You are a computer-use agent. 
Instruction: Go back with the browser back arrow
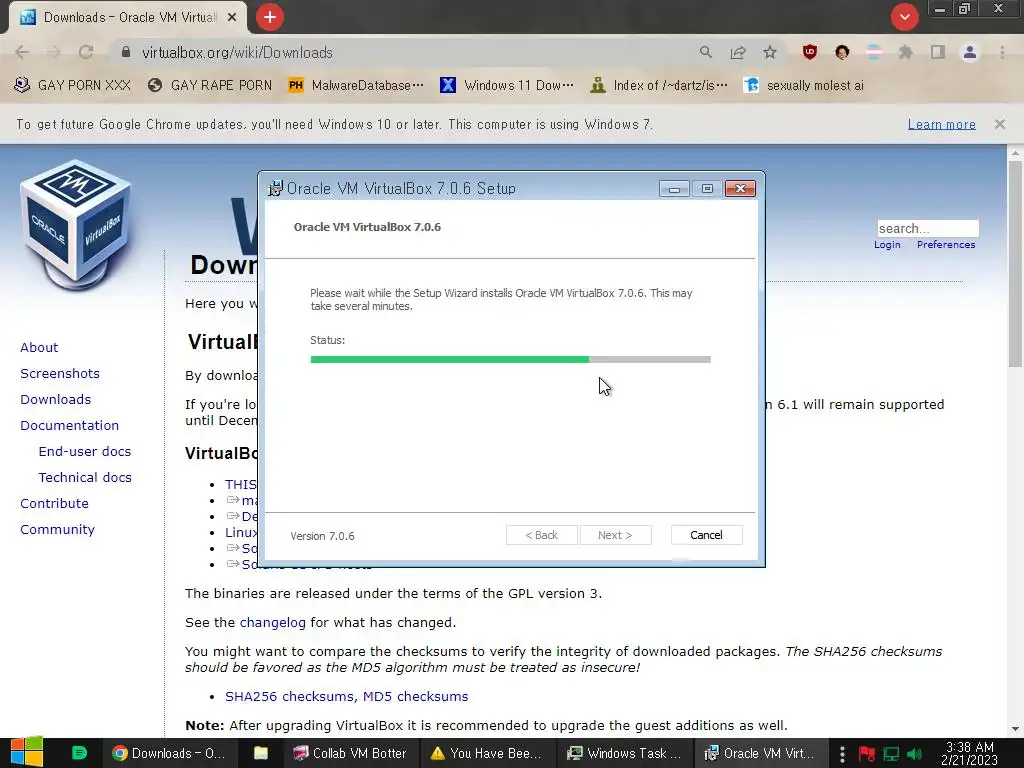[22, 52]
